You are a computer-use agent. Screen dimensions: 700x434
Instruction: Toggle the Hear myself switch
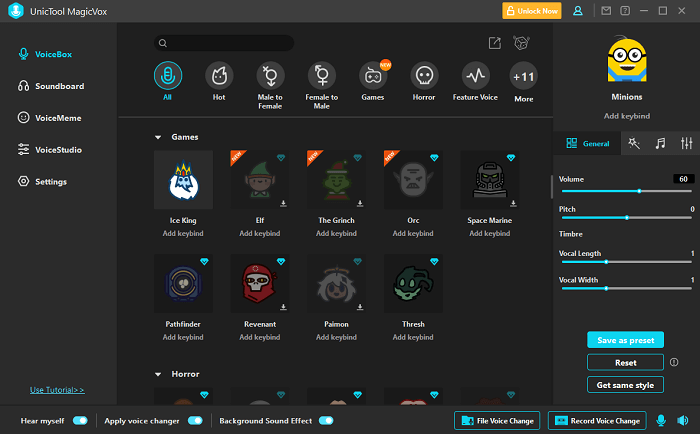click(x=80, y=421)
